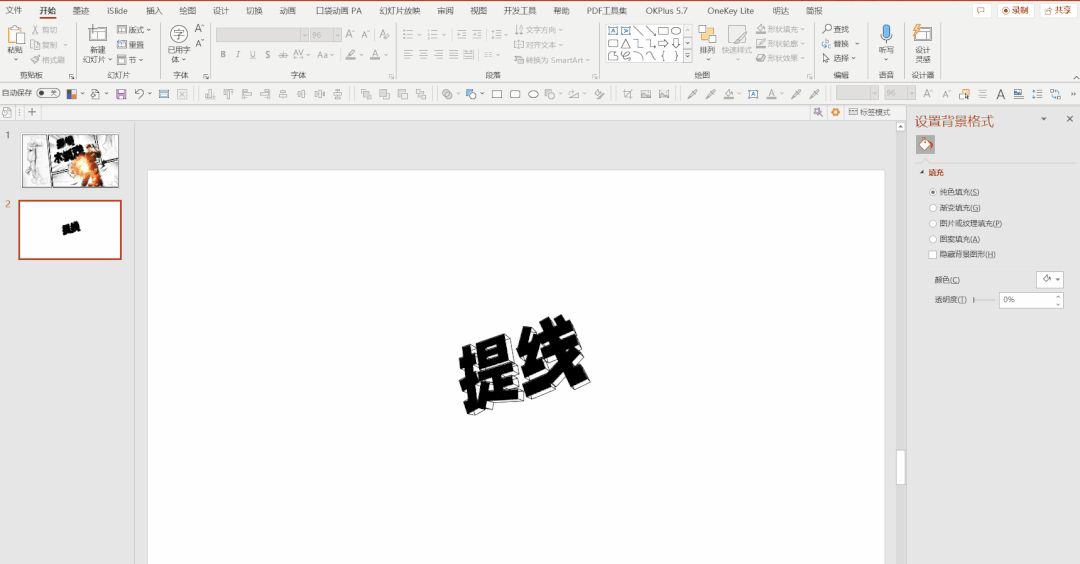Click the add new tab plus button
The height and width of the screenshot is (564, 1080).
(x=32, y=112)
